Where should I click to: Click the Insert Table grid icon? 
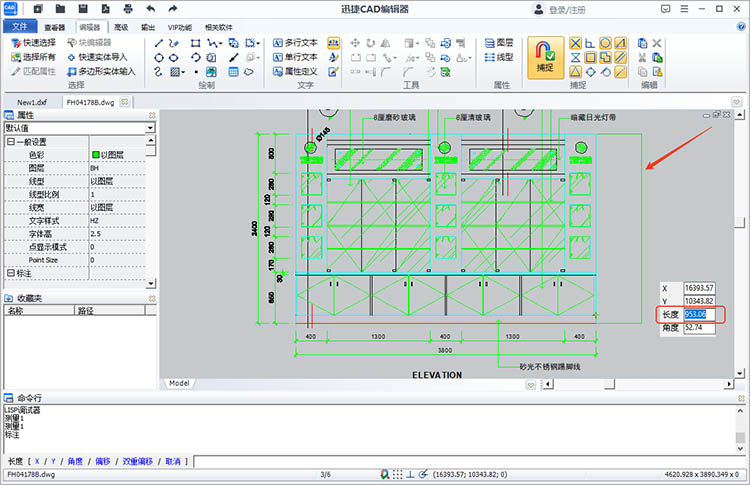[233, 72]
